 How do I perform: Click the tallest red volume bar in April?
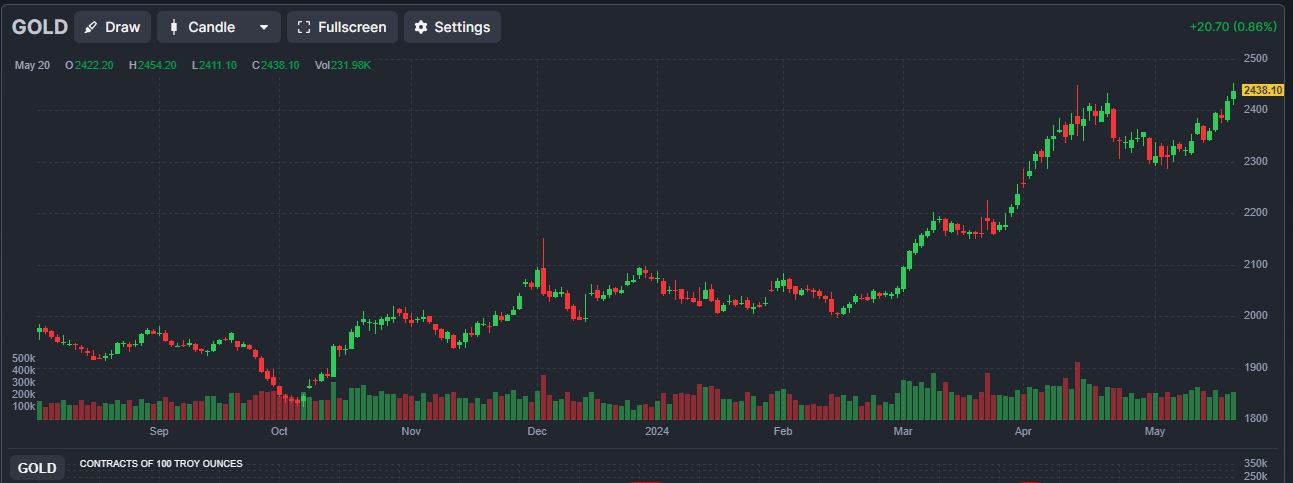click(x=1077, y=390)
